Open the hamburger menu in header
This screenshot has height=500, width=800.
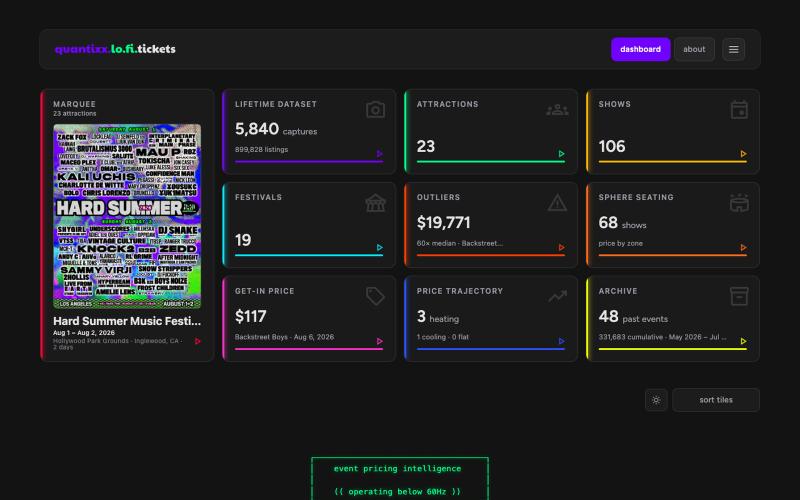[733, 49]
